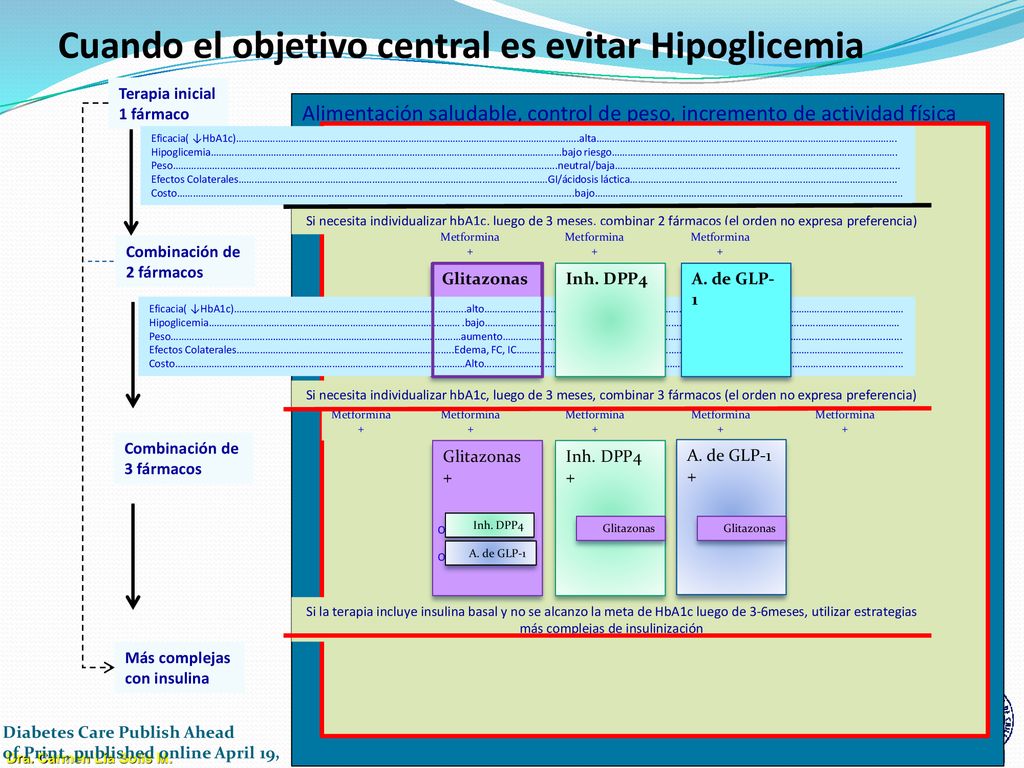This screenshot has width=1024, height=768.
Task: Click the 'Hipoglicemia' row with value 'bajo riesgo'
Action: pos(524,152)
